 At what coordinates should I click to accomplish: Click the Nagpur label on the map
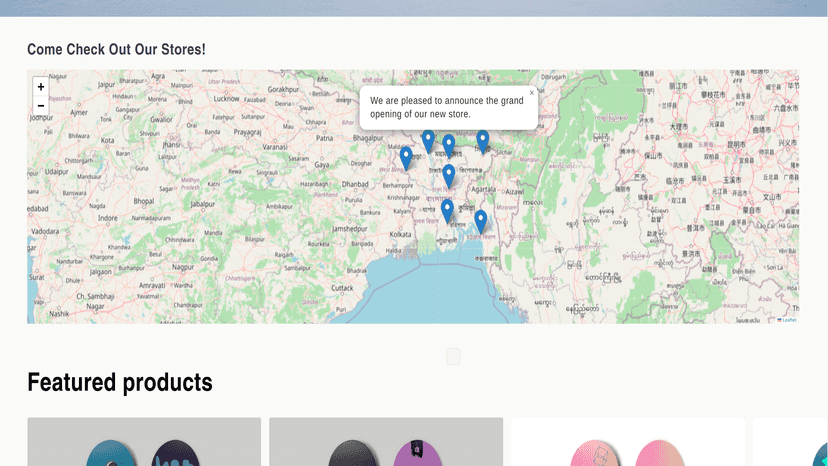click(183, 267)
